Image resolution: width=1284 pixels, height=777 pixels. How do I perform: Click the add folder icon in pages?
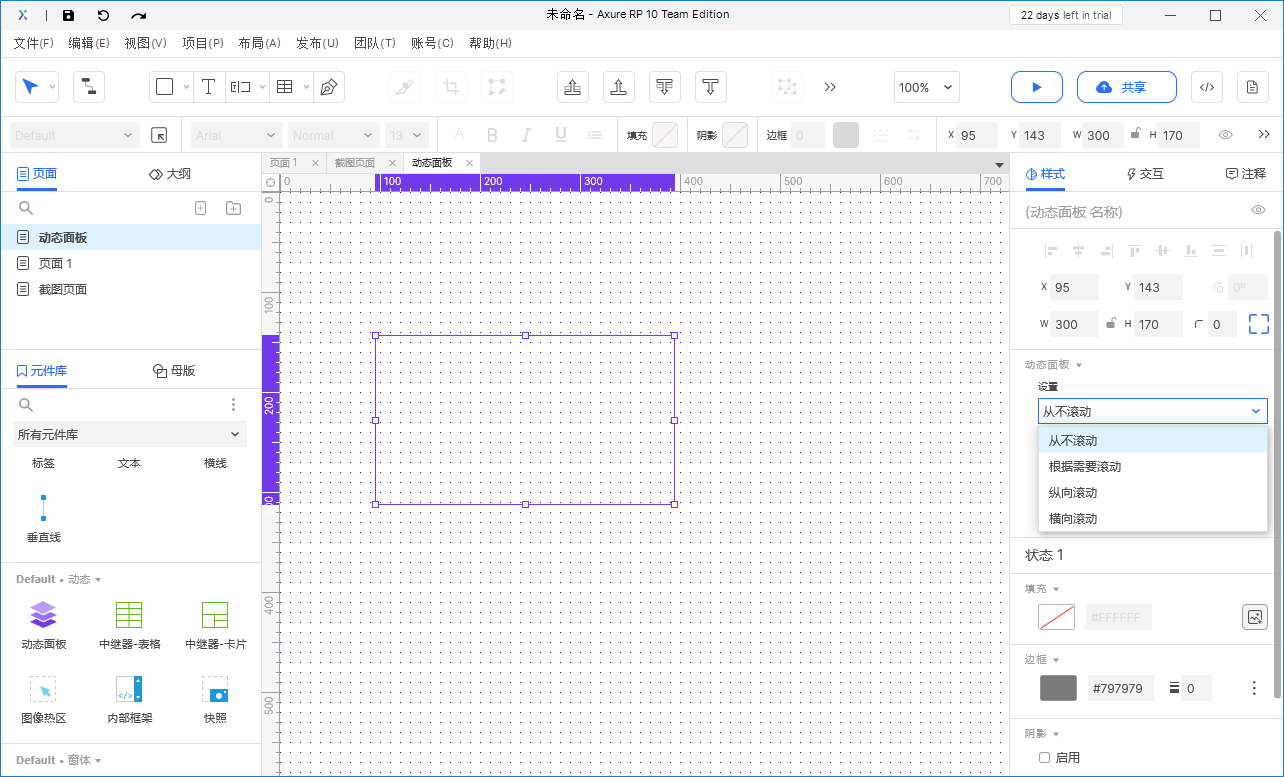[233, 208]
